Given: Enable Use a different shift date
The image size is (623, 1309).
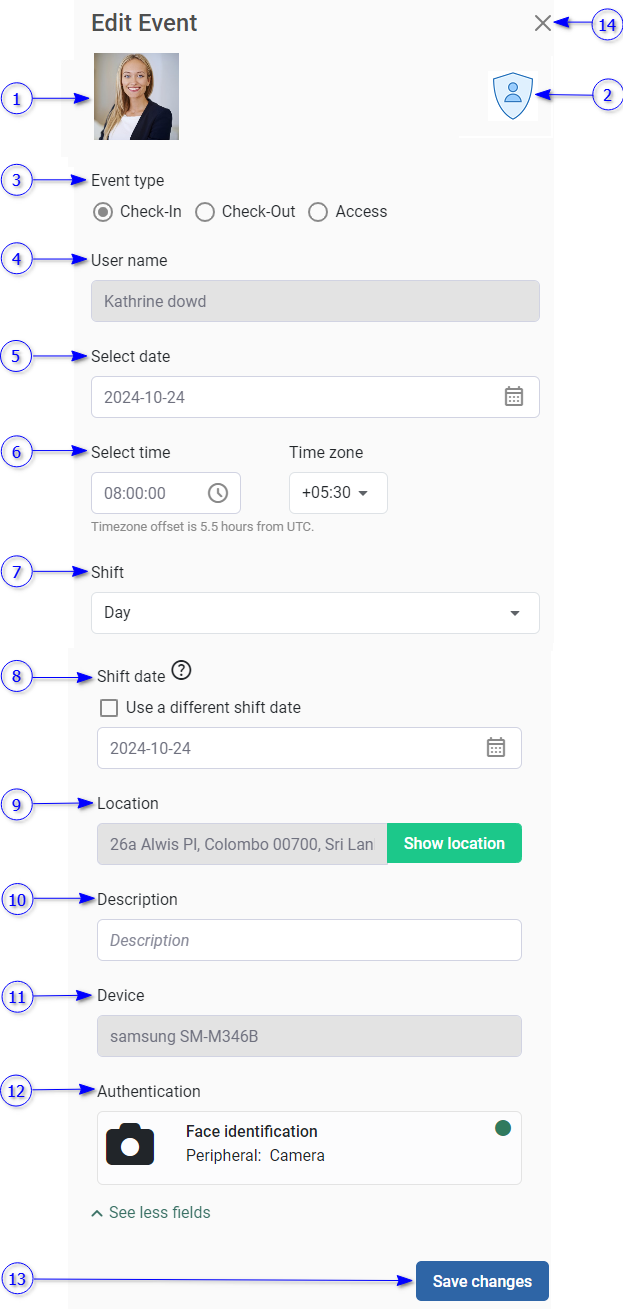Looking at the screenshot, I should point(110,708).
